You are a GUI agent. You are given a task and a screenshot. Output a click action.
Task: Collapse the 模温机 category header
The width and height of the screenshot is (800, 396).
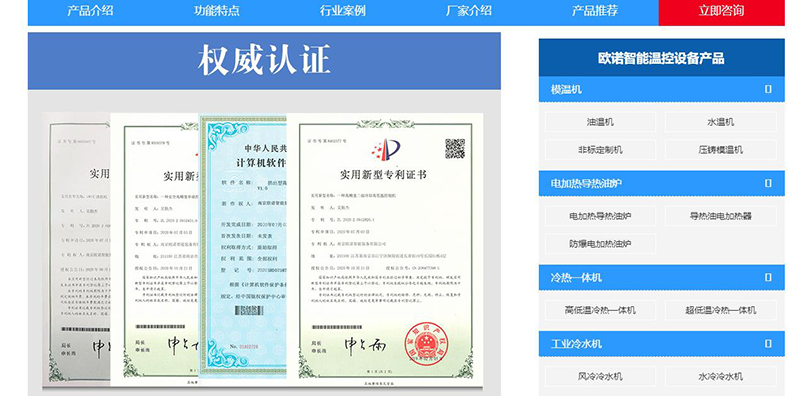pos(662,89)
